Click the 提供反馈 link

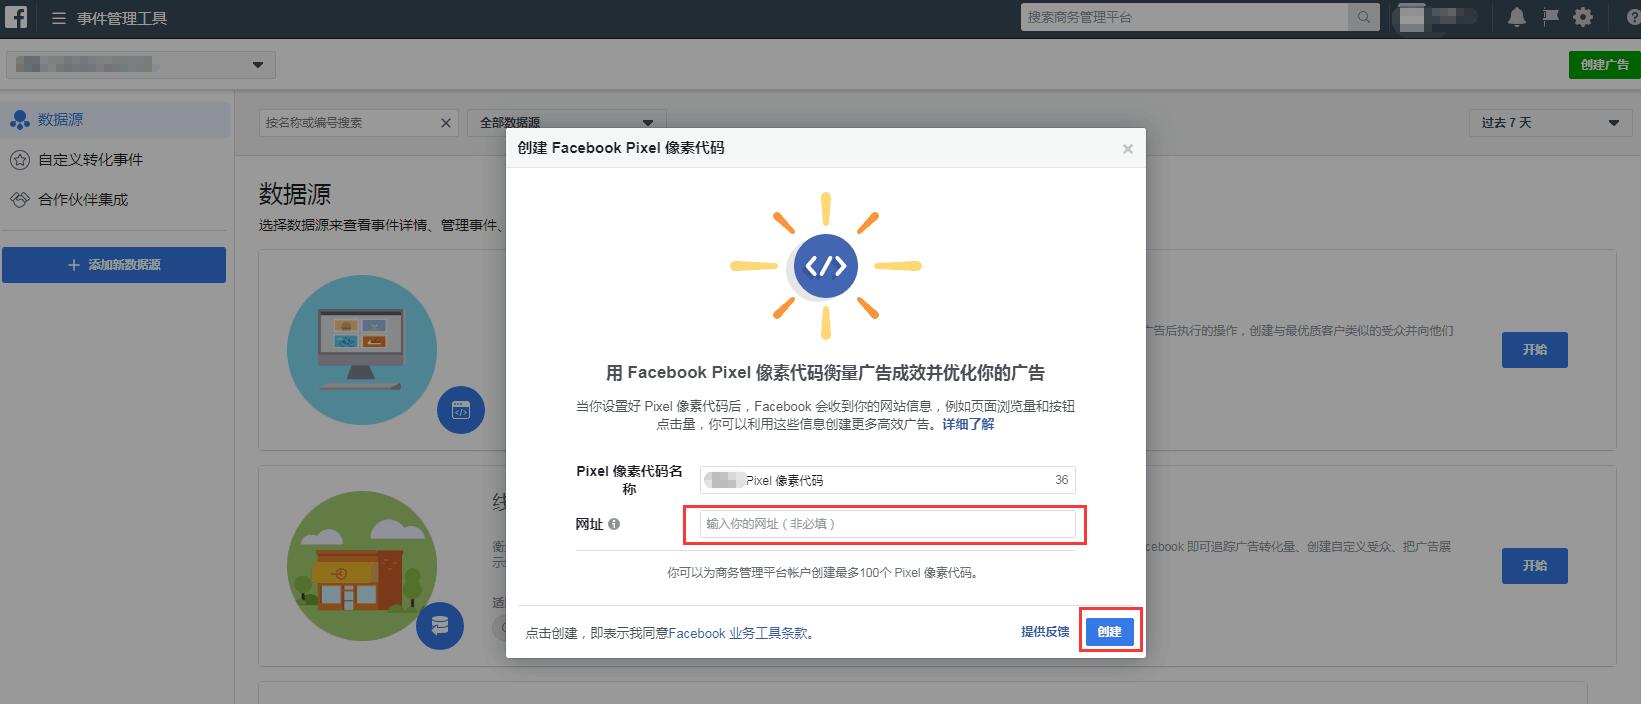pyautogui.click(x=1045, y=632)
